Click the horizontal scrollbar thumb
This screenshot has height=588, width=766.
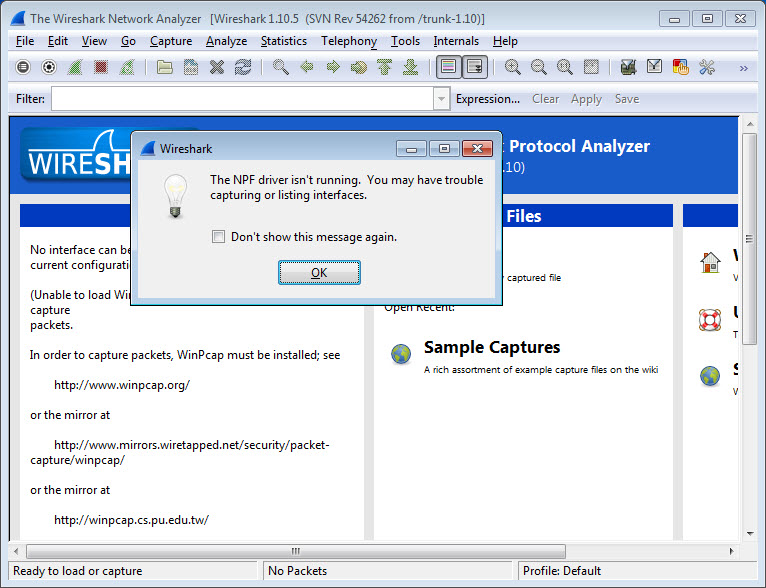click(296, 551)
